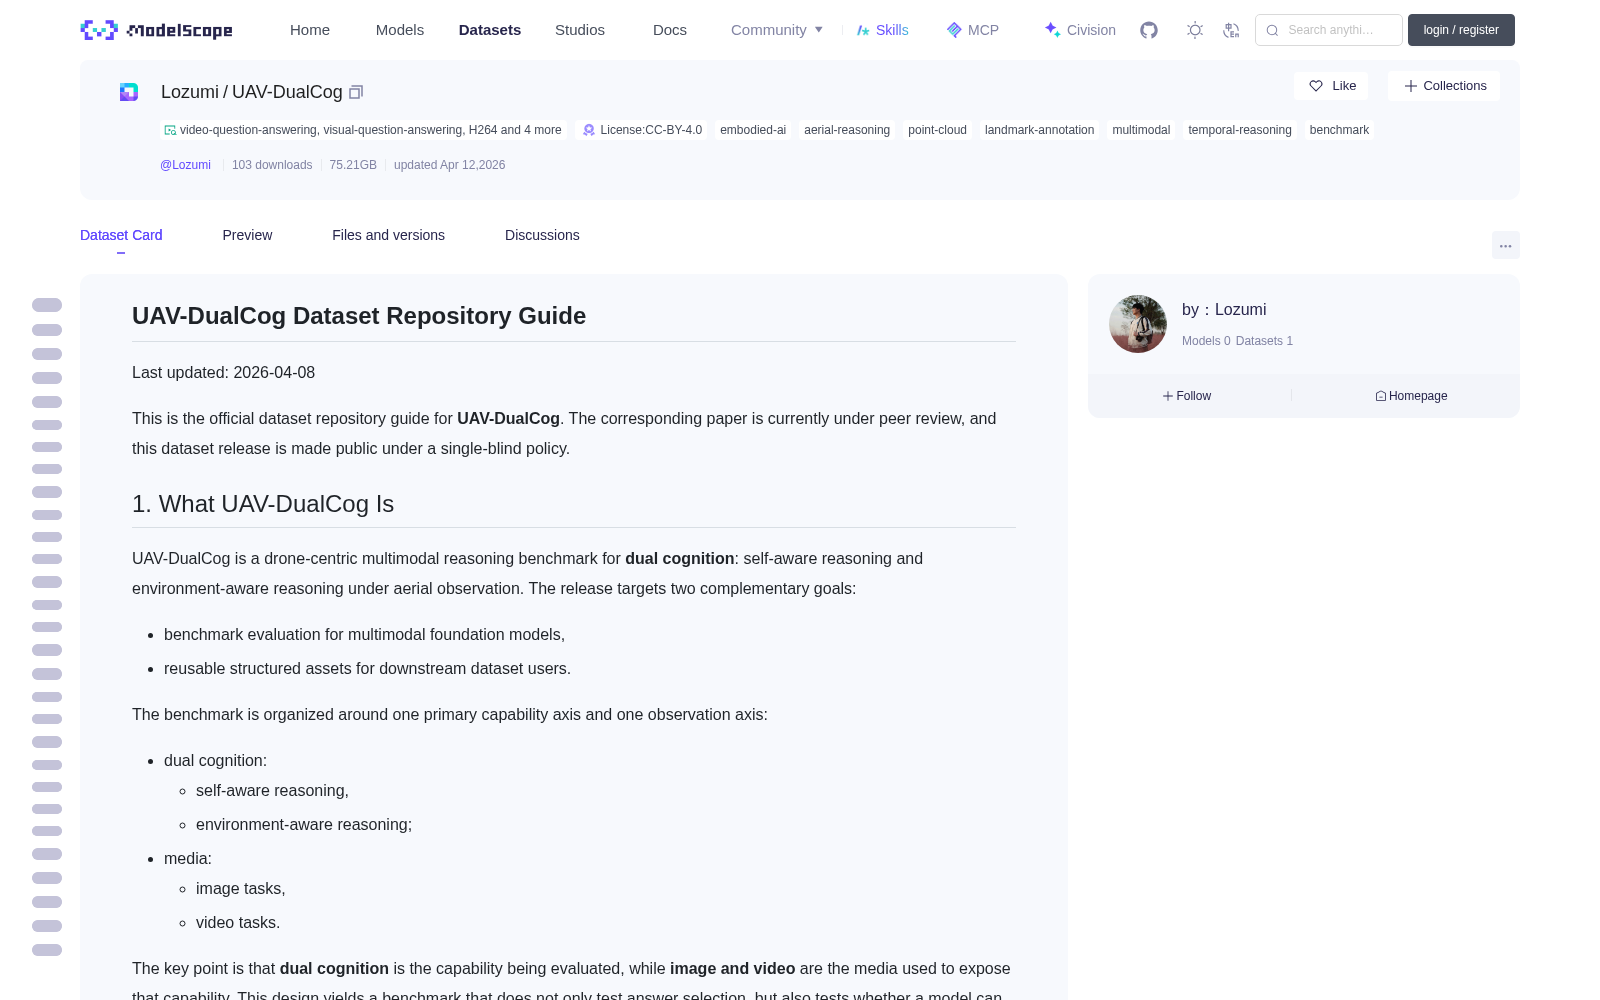Click the aerial-reasoning tag
The width and height of the screenshot is (1600, 1000).
pyautogui.click(x=847, y=130)
